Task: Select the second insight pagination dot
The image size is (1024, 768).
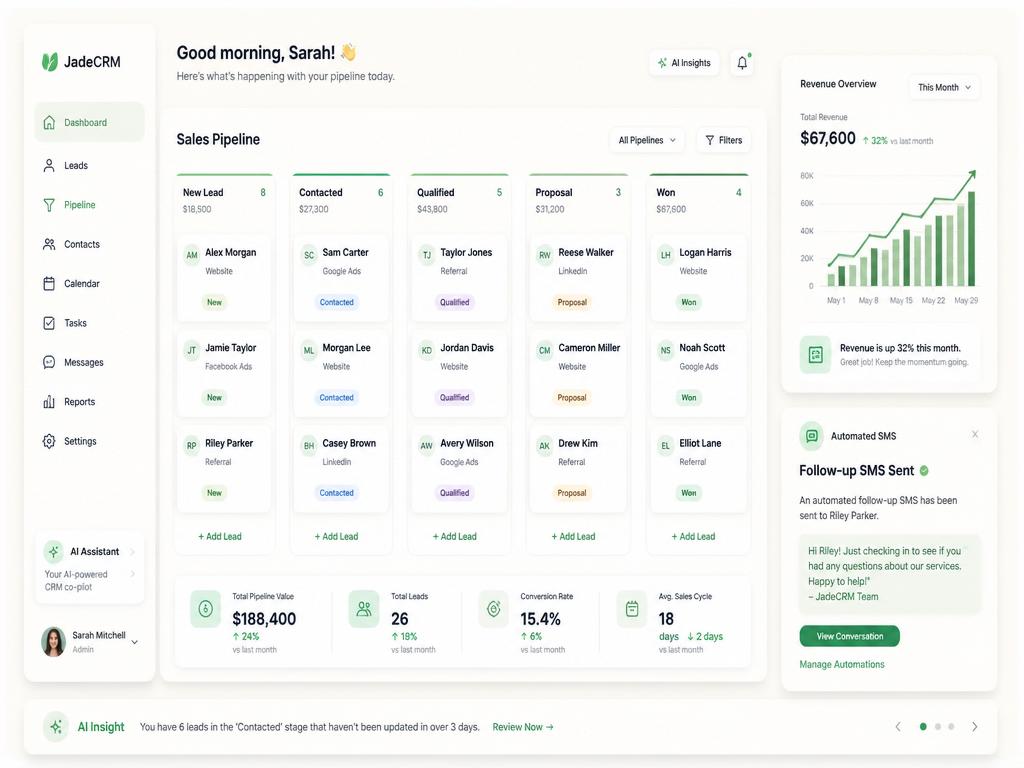Action: (938, 726)
